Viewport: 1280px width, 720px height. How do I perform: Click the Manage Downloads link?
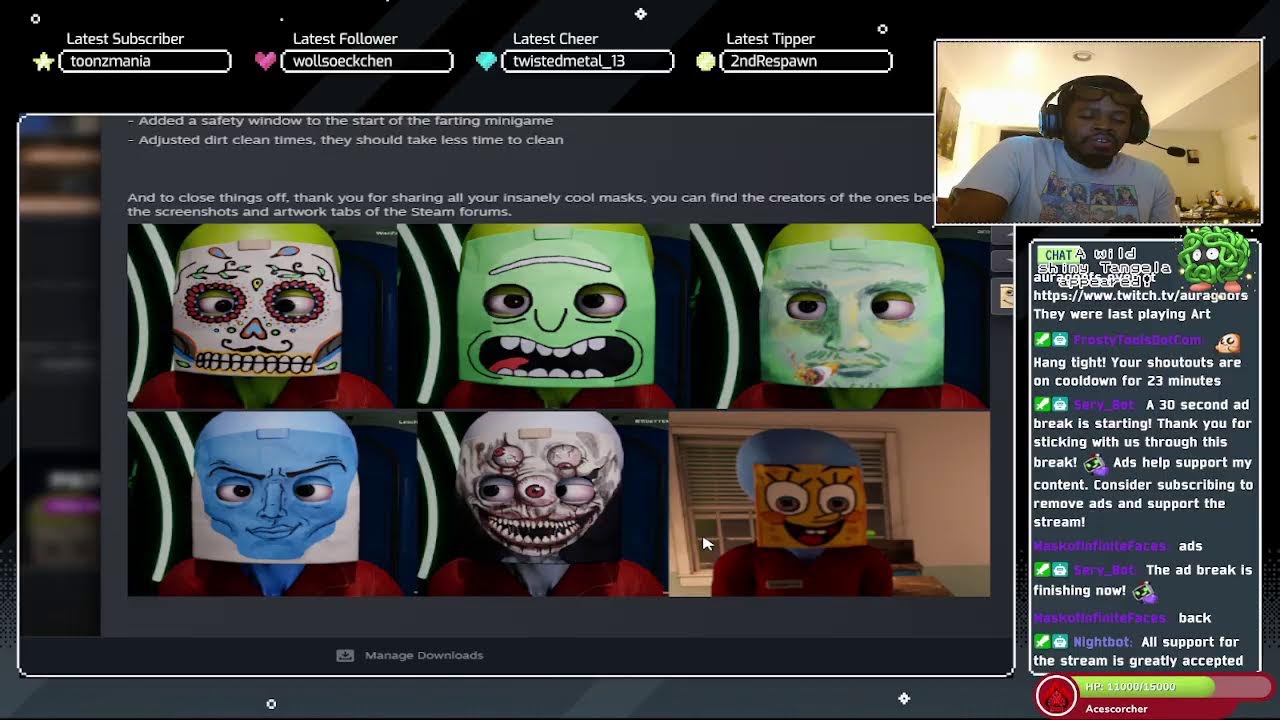[x=424, y=655]
